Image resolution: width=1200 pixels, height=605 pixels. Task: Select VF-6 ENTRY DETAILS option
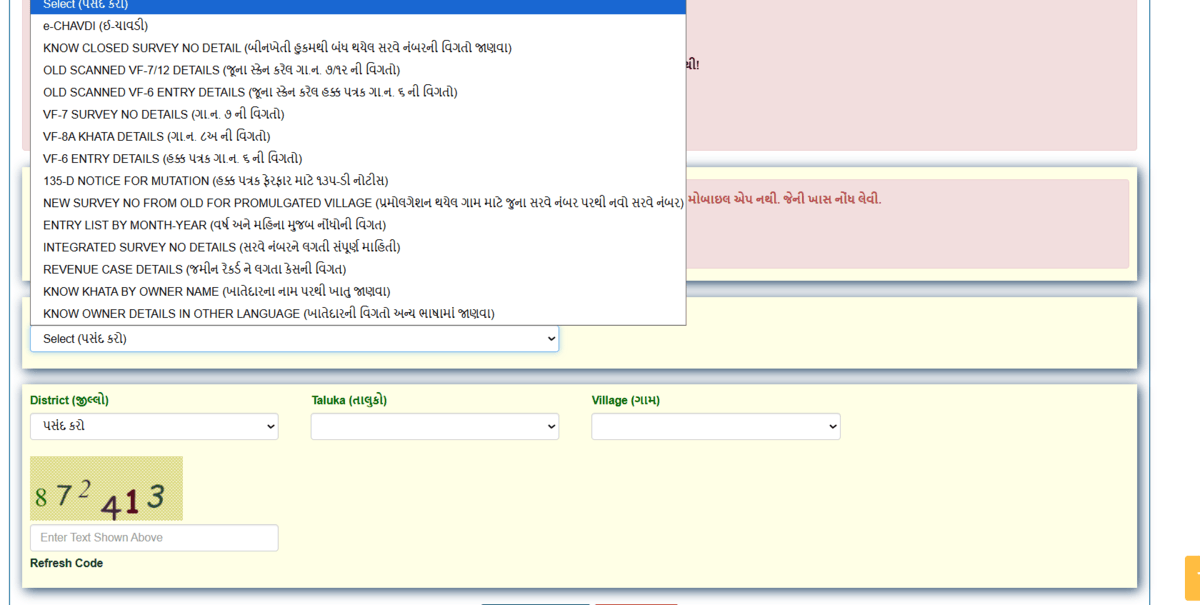[x=172, y=158]
